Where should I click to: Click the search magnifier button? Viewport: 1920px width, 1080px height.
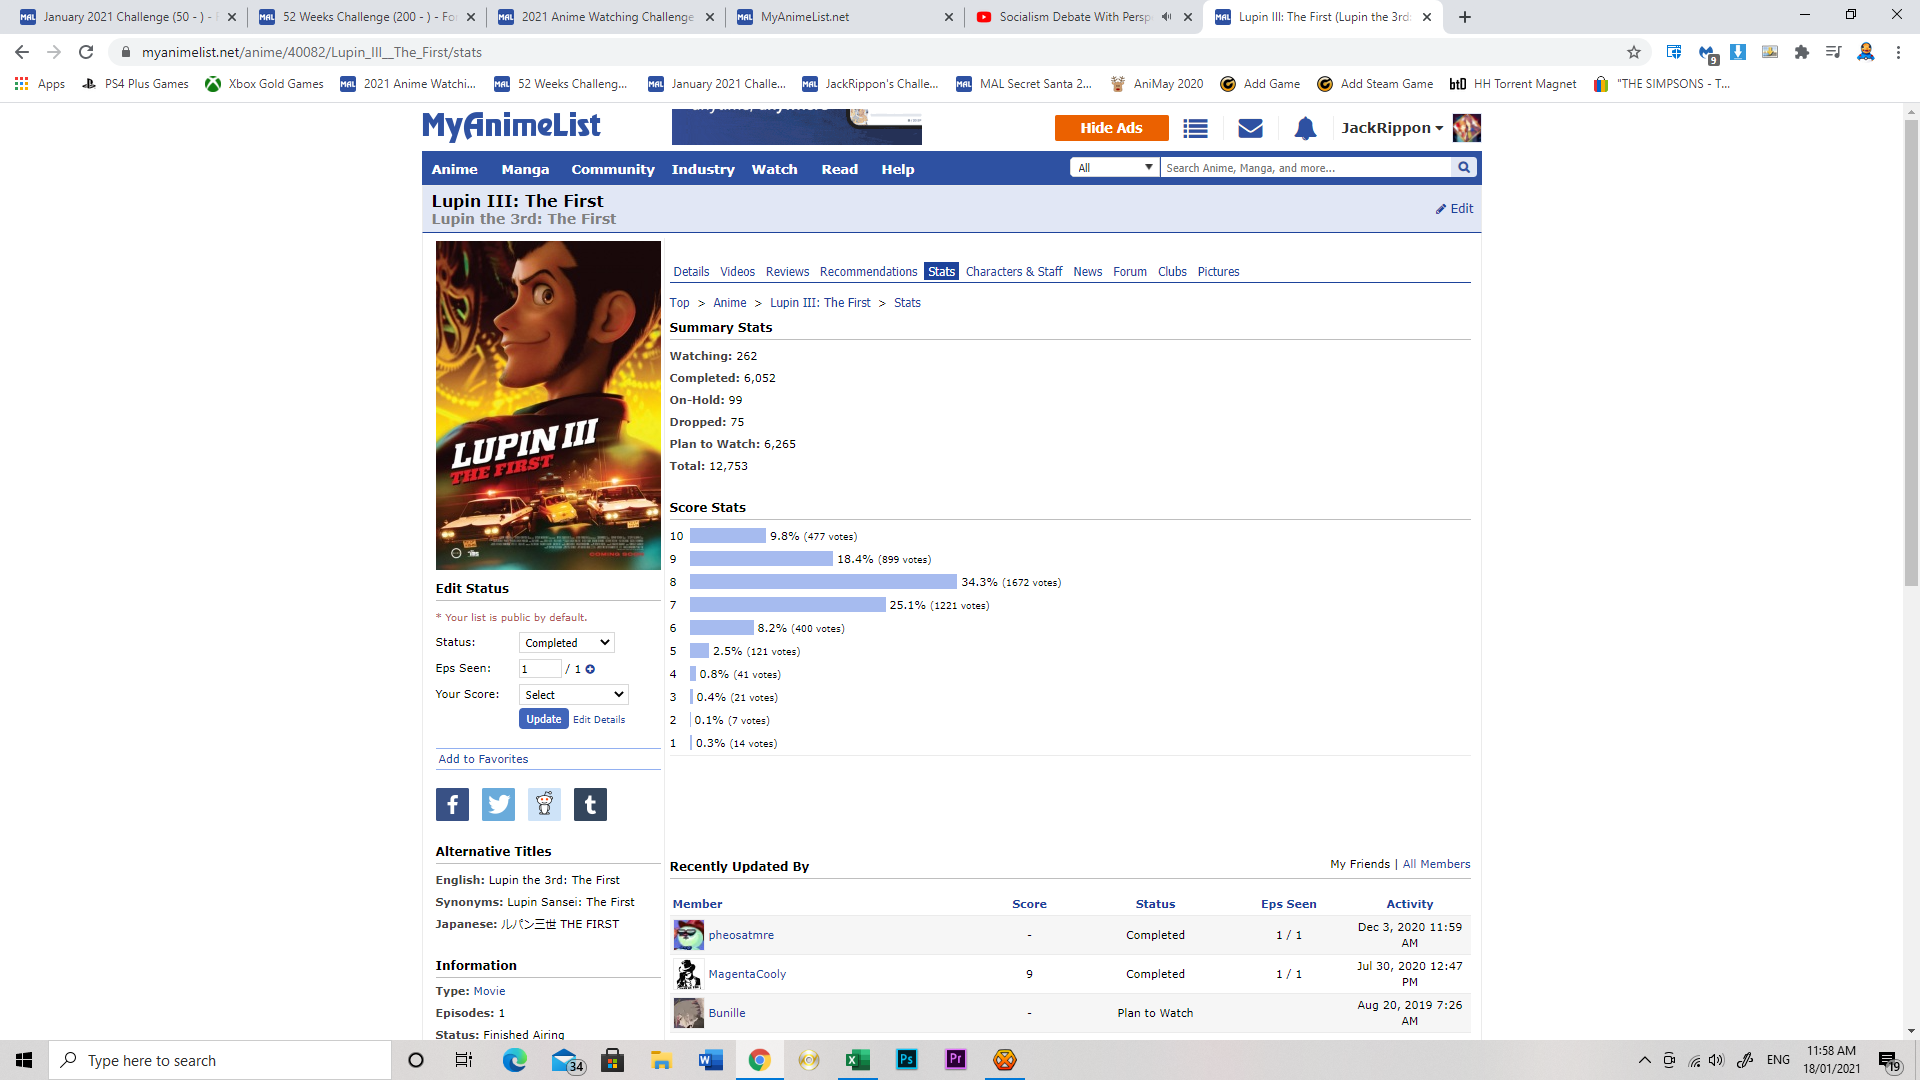point(1464,168)
